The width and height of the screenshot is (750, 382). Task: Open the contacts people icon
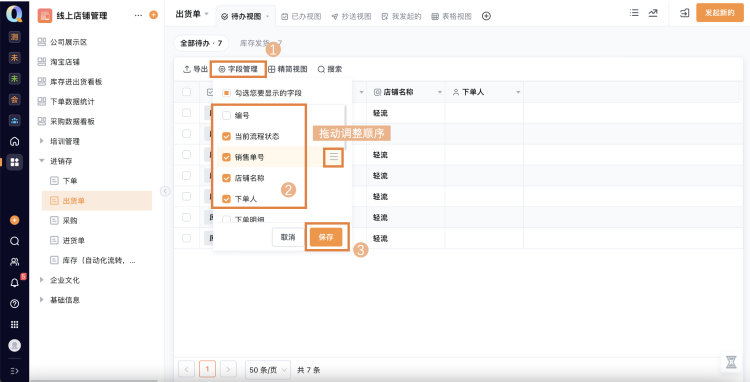[x=15, y=262]
